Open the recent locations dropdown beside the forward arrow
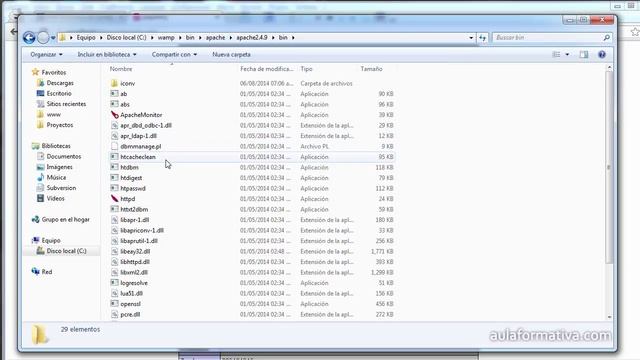The width and height of the screenshot is (640, 360). [53, 38]
